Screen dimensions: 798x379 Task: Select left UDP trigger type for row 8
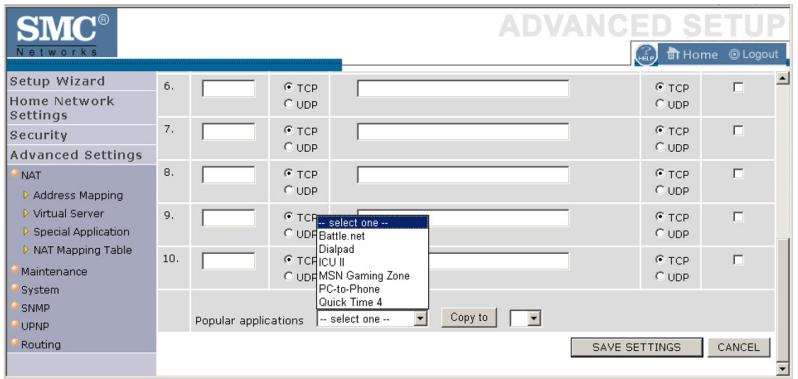[x=289, y=190]
